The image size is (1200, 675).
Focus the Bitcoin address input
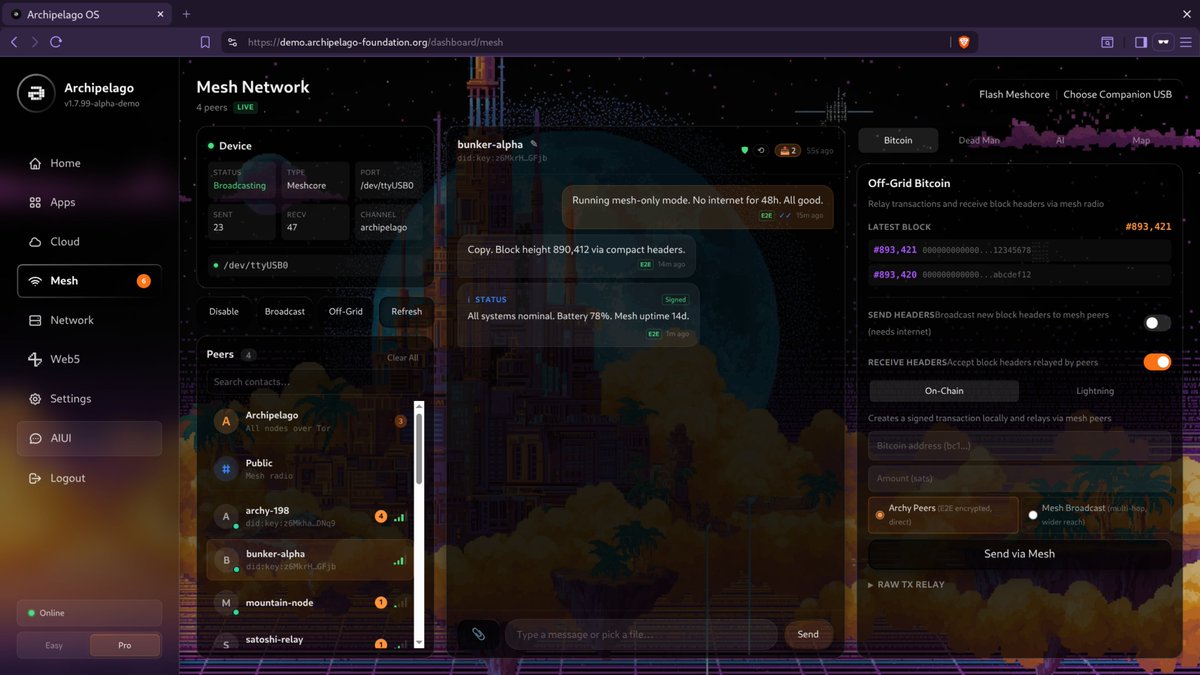(x=1019, y=445)
